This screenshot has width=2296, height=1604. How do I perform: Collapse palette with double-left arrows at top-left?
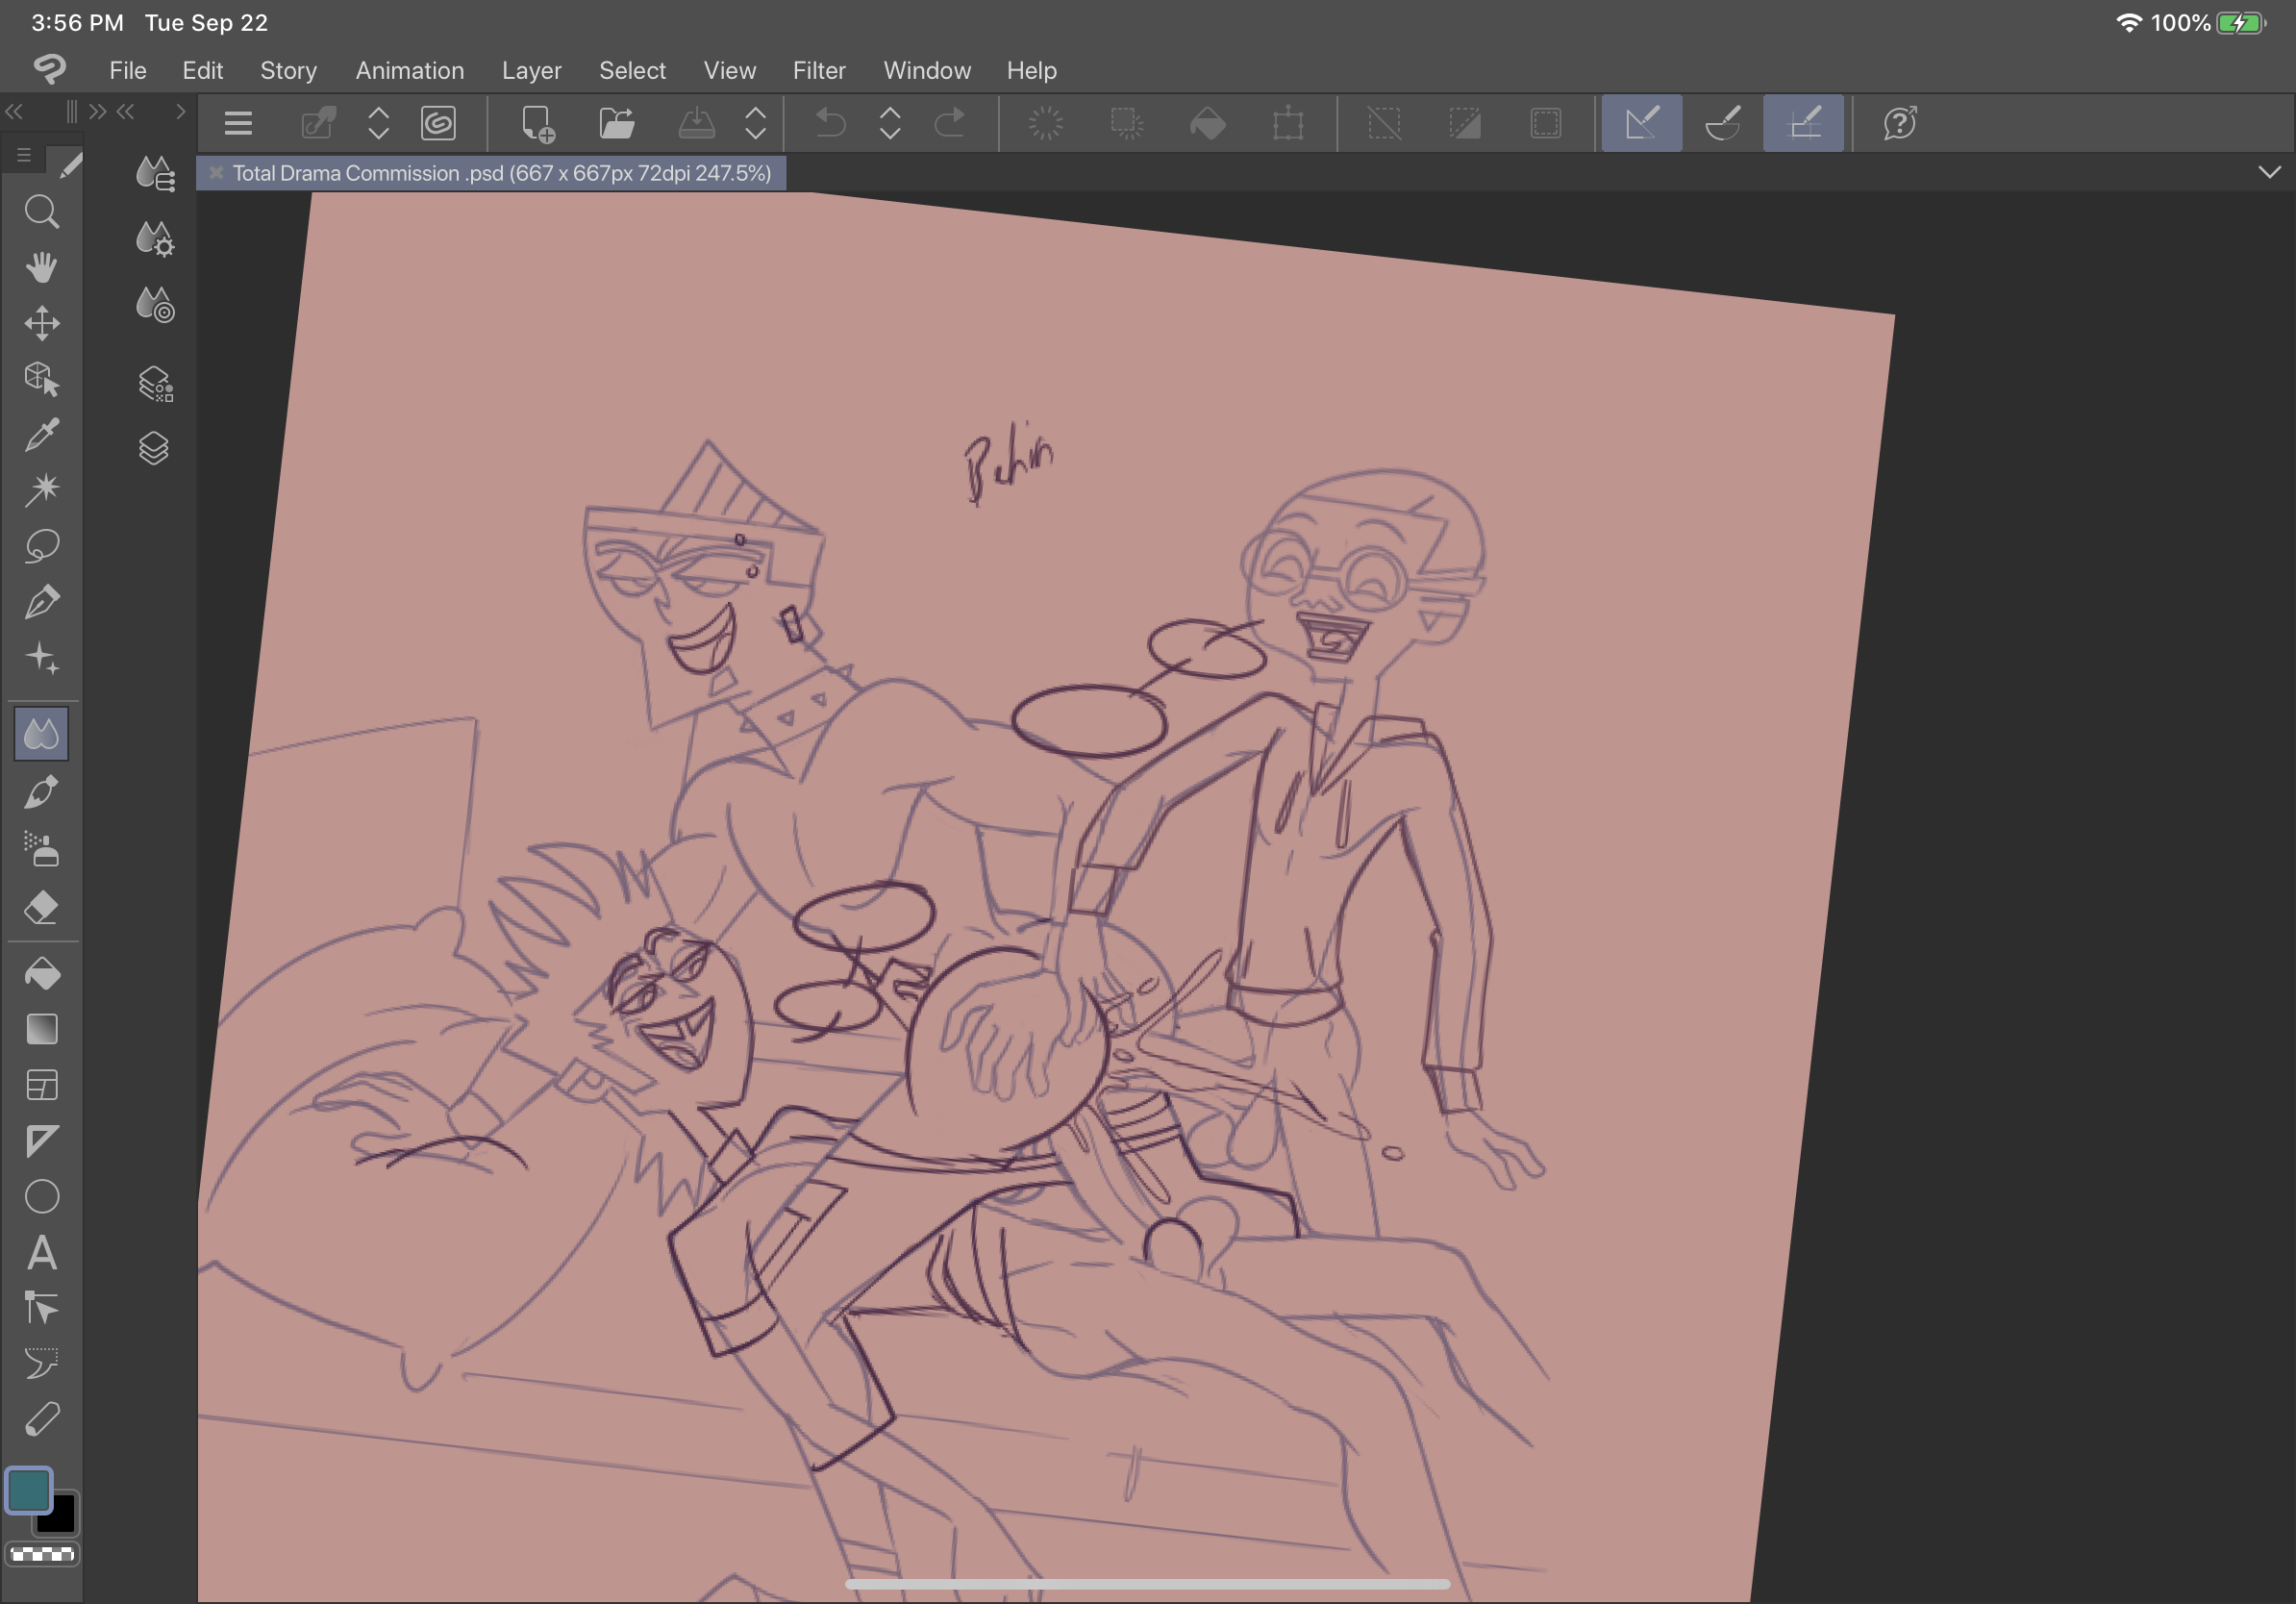[x=14, y=111]
